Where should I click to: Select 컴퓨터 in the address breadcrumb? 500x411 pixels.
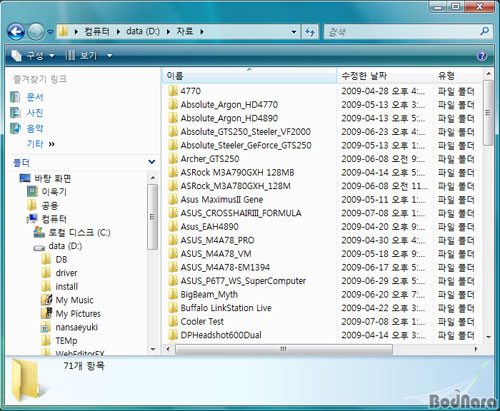97,31
